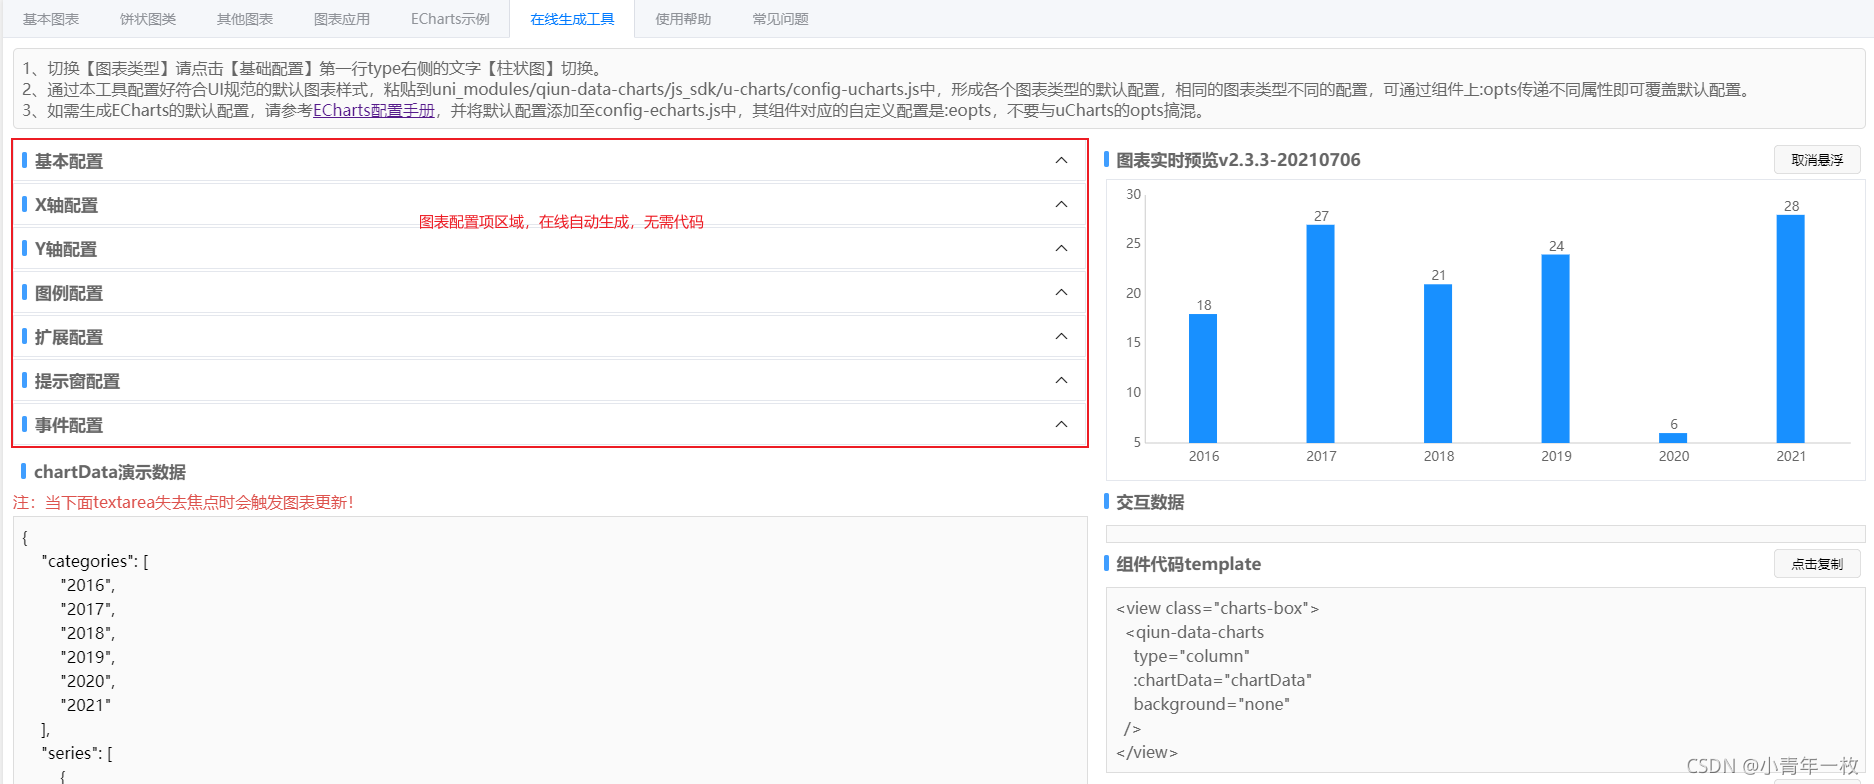Screen dimensions: 1874x784
Task: Select the 在线生成工具 tab
Action: point(572,19)
